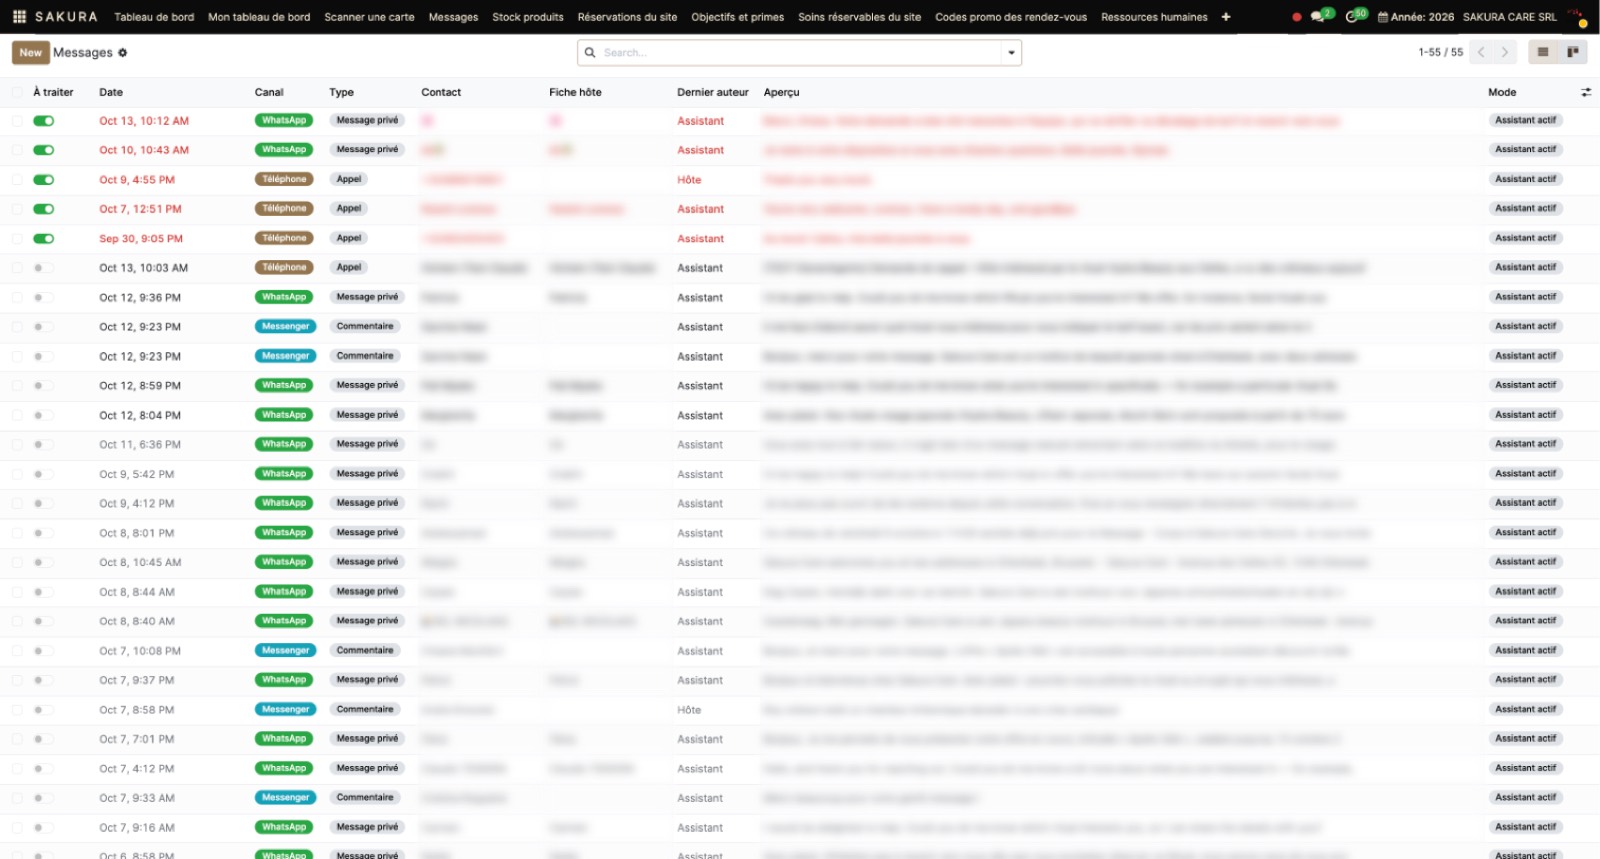
Task: Turn off À traiter toggle for Sep 30, 9:05 PM
Action: (43, 239)
